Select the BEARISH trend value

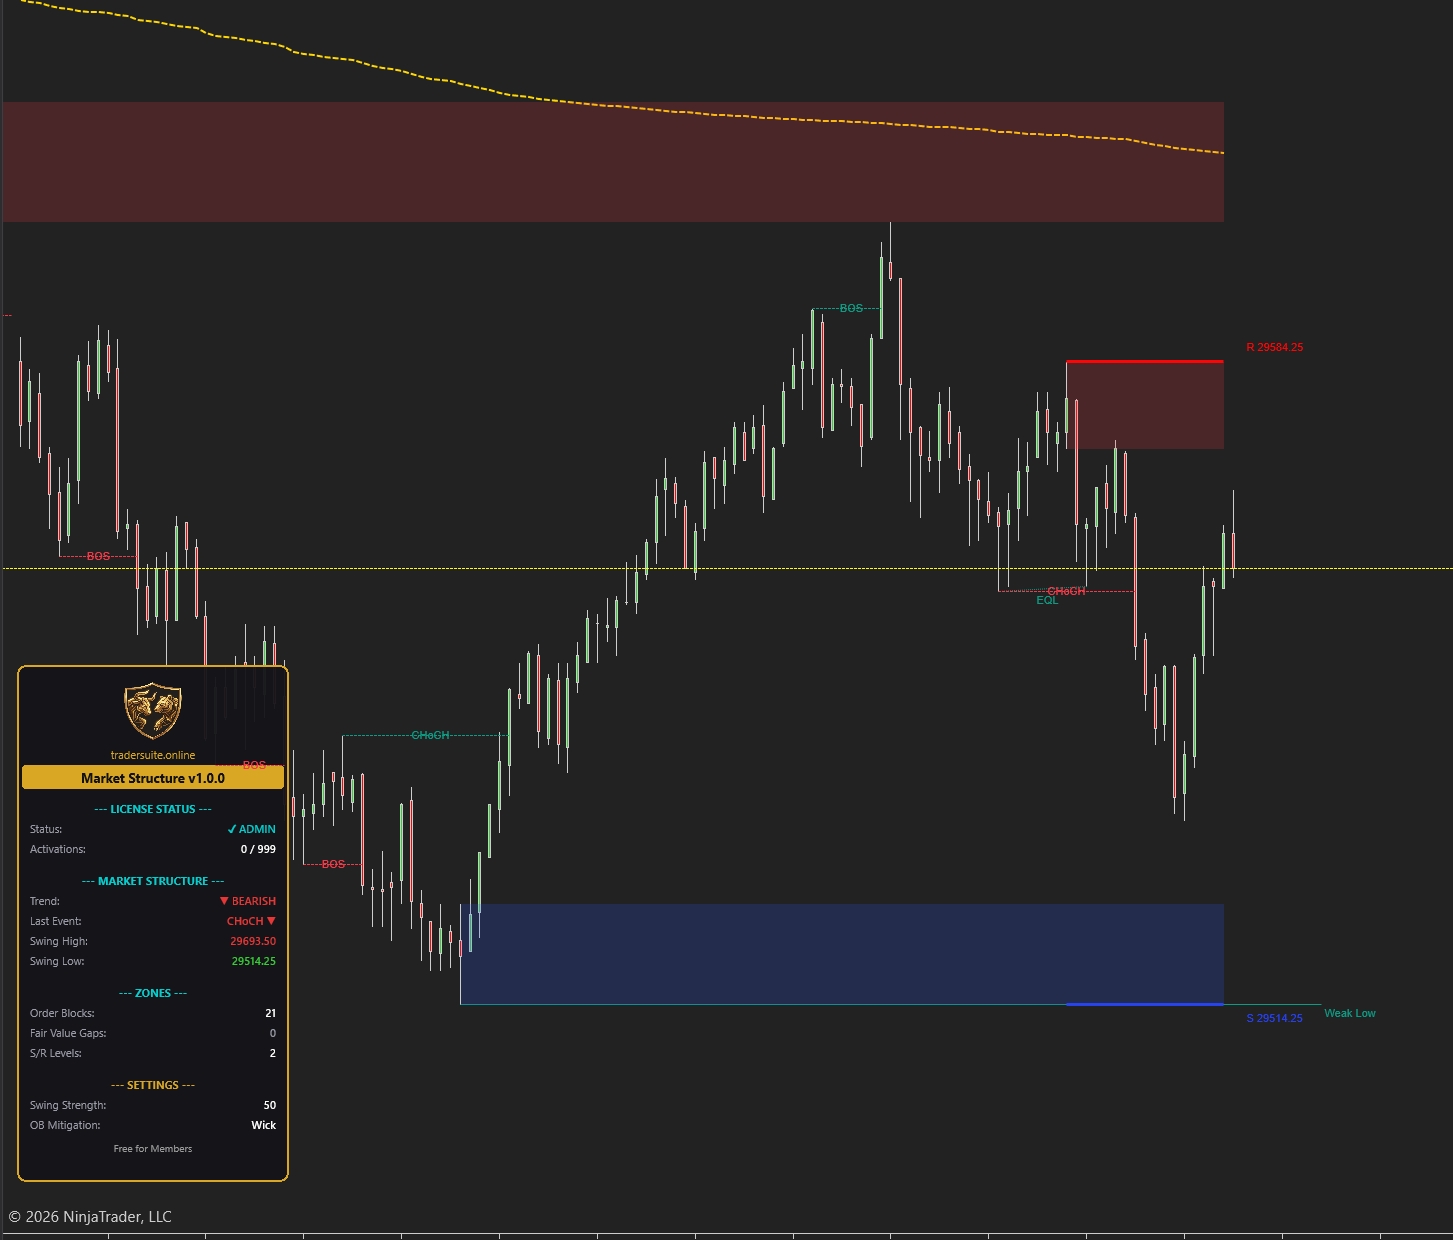pos(247,901)
